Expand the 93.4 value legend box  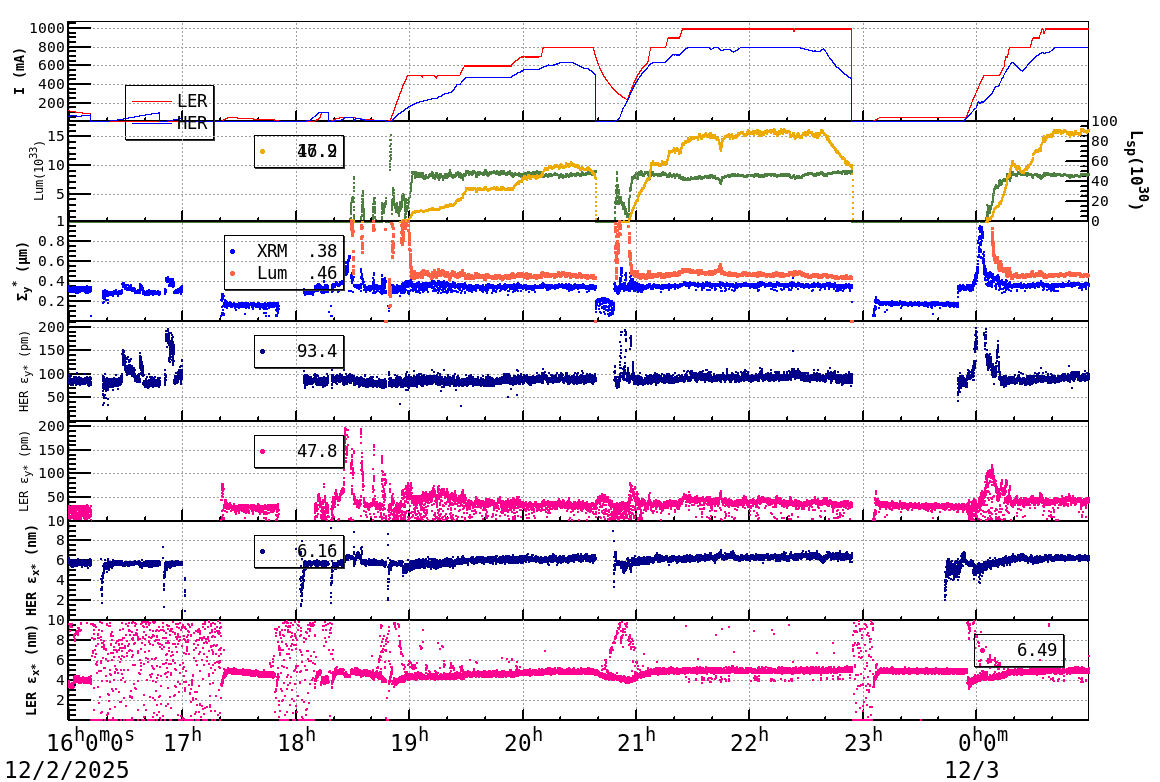coord(298,351)
